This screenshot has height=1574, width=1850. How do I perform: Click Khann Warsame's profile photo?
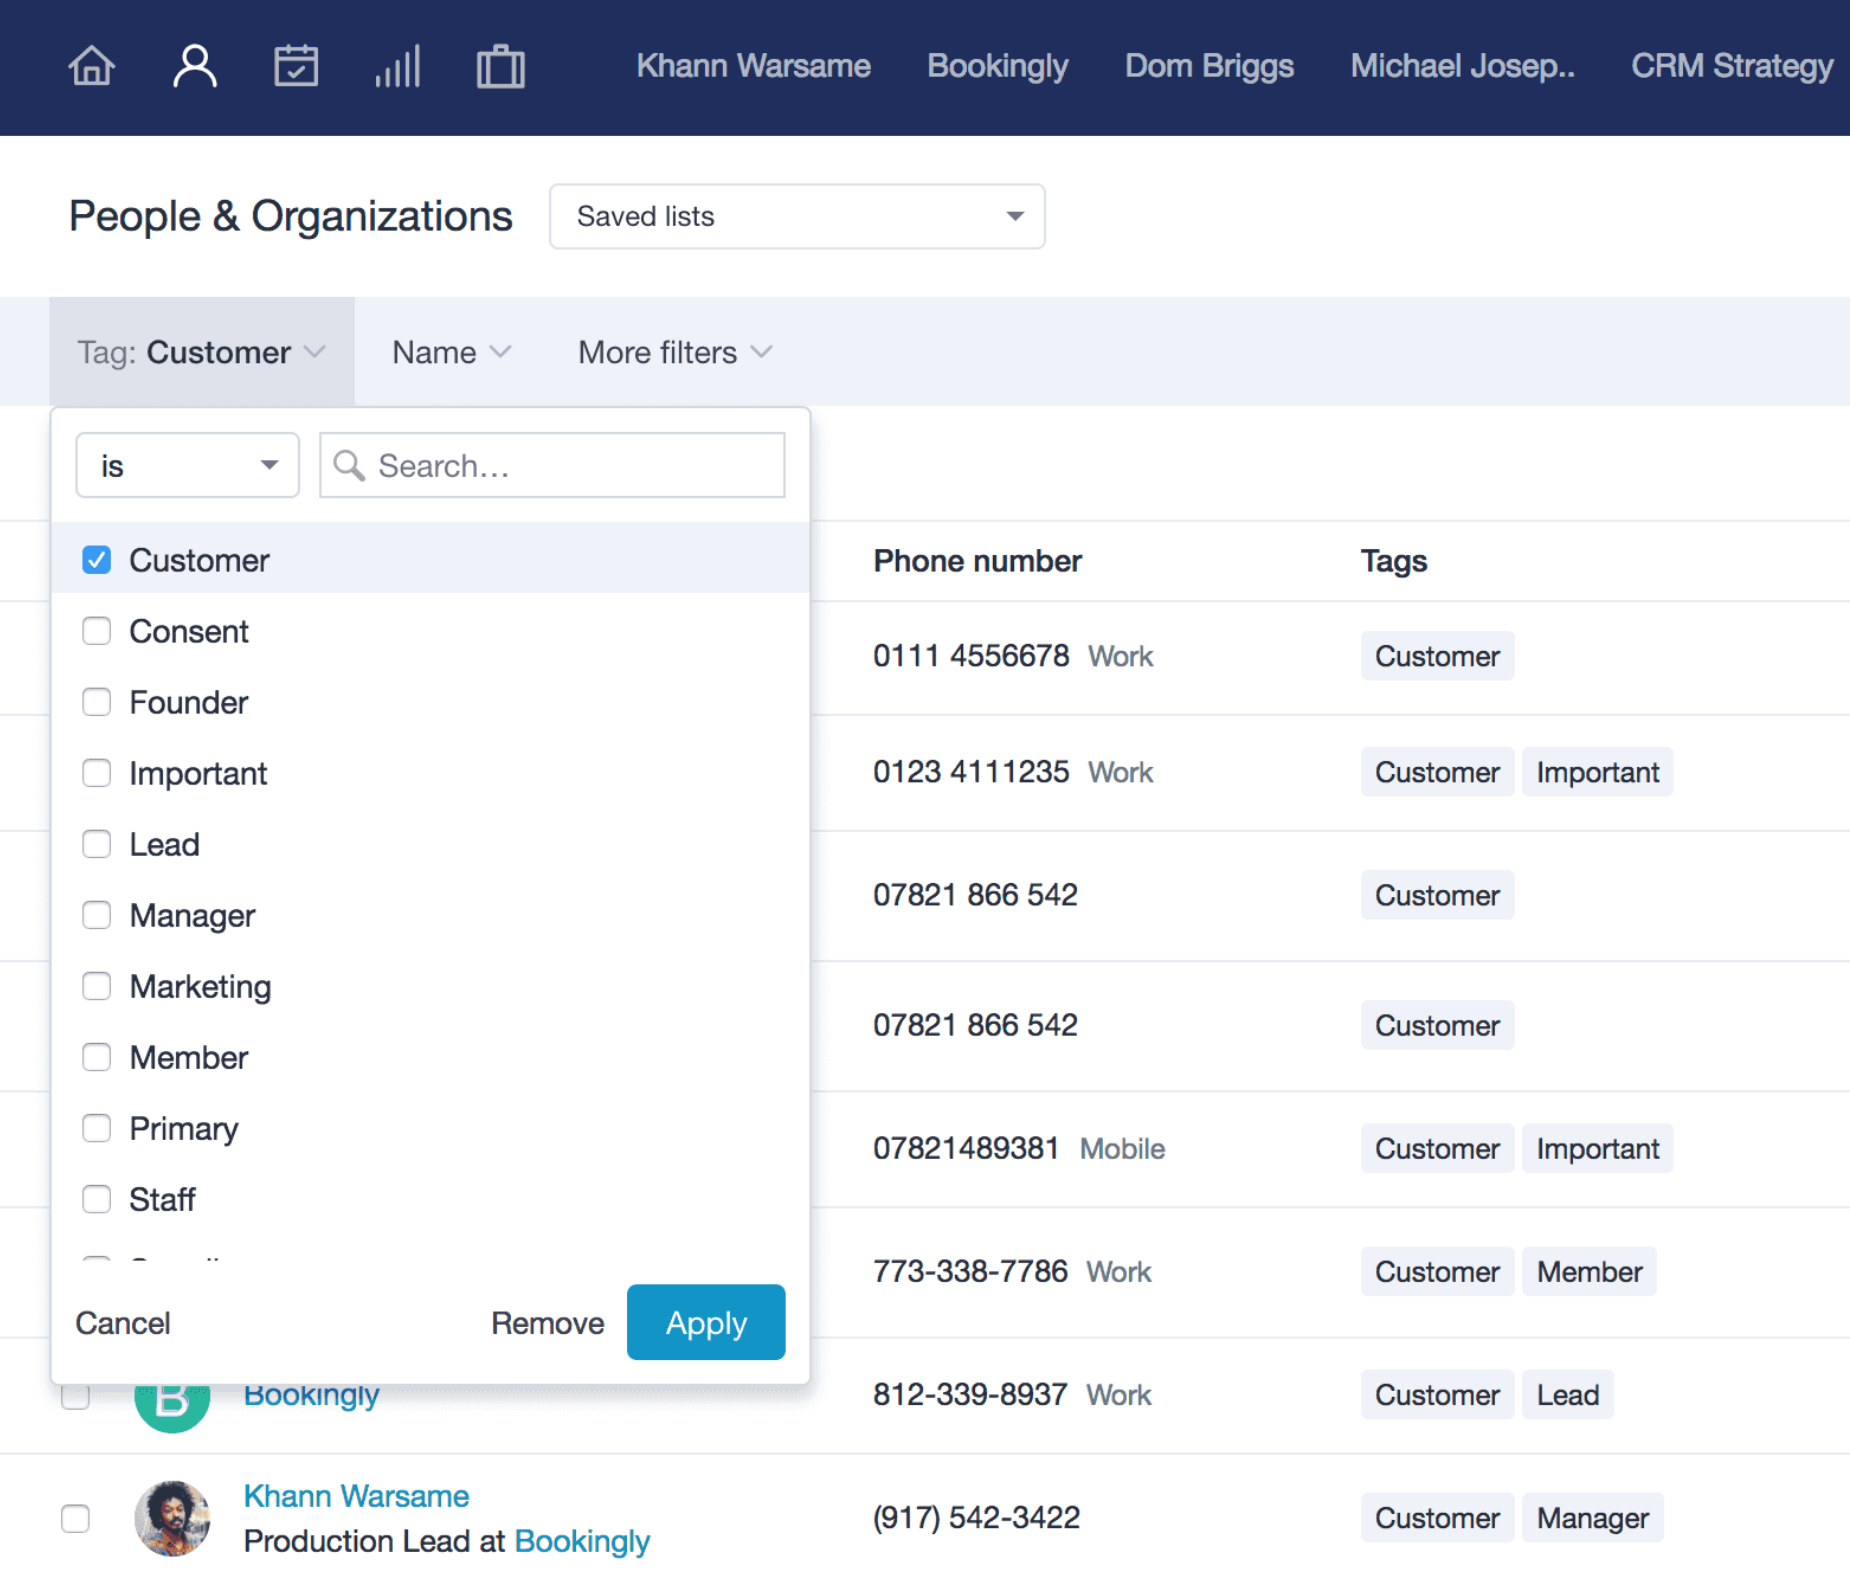click(x=172, y=1518)
